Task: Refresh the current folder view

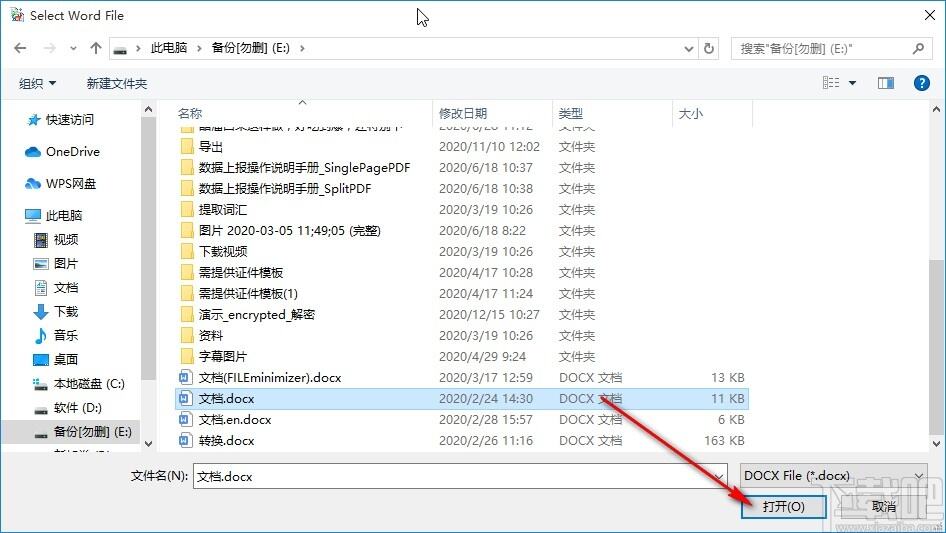Action: pyautogui.click(x=709, y=48)
